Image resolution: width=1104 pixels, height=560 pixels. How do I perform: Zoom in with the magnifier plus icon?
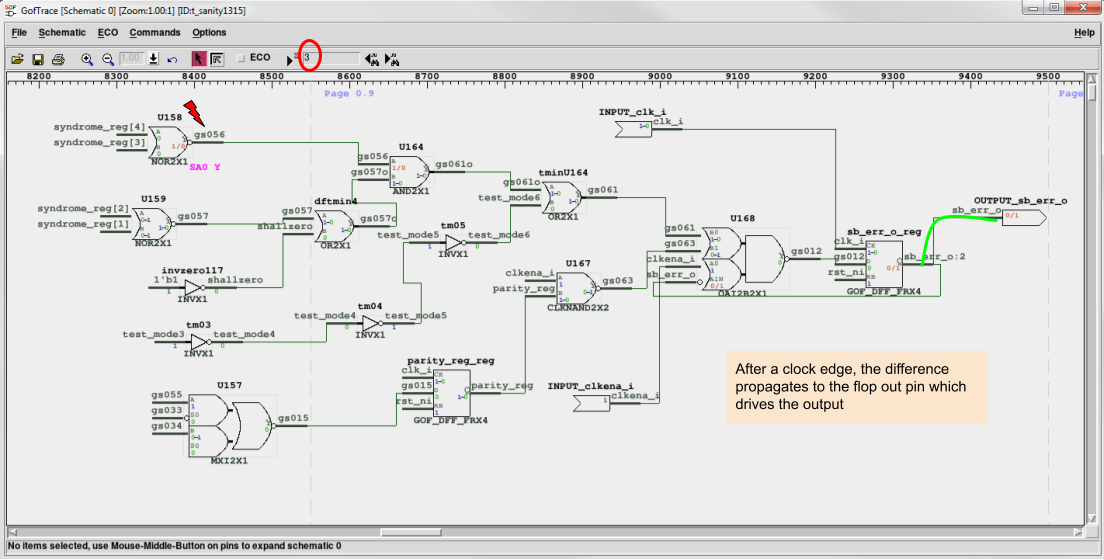pos(87,59)
